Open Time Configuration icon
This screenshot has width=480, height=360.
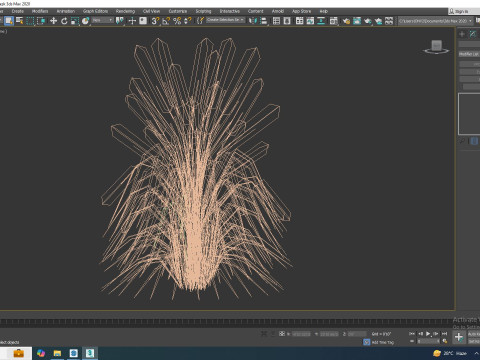445,341
